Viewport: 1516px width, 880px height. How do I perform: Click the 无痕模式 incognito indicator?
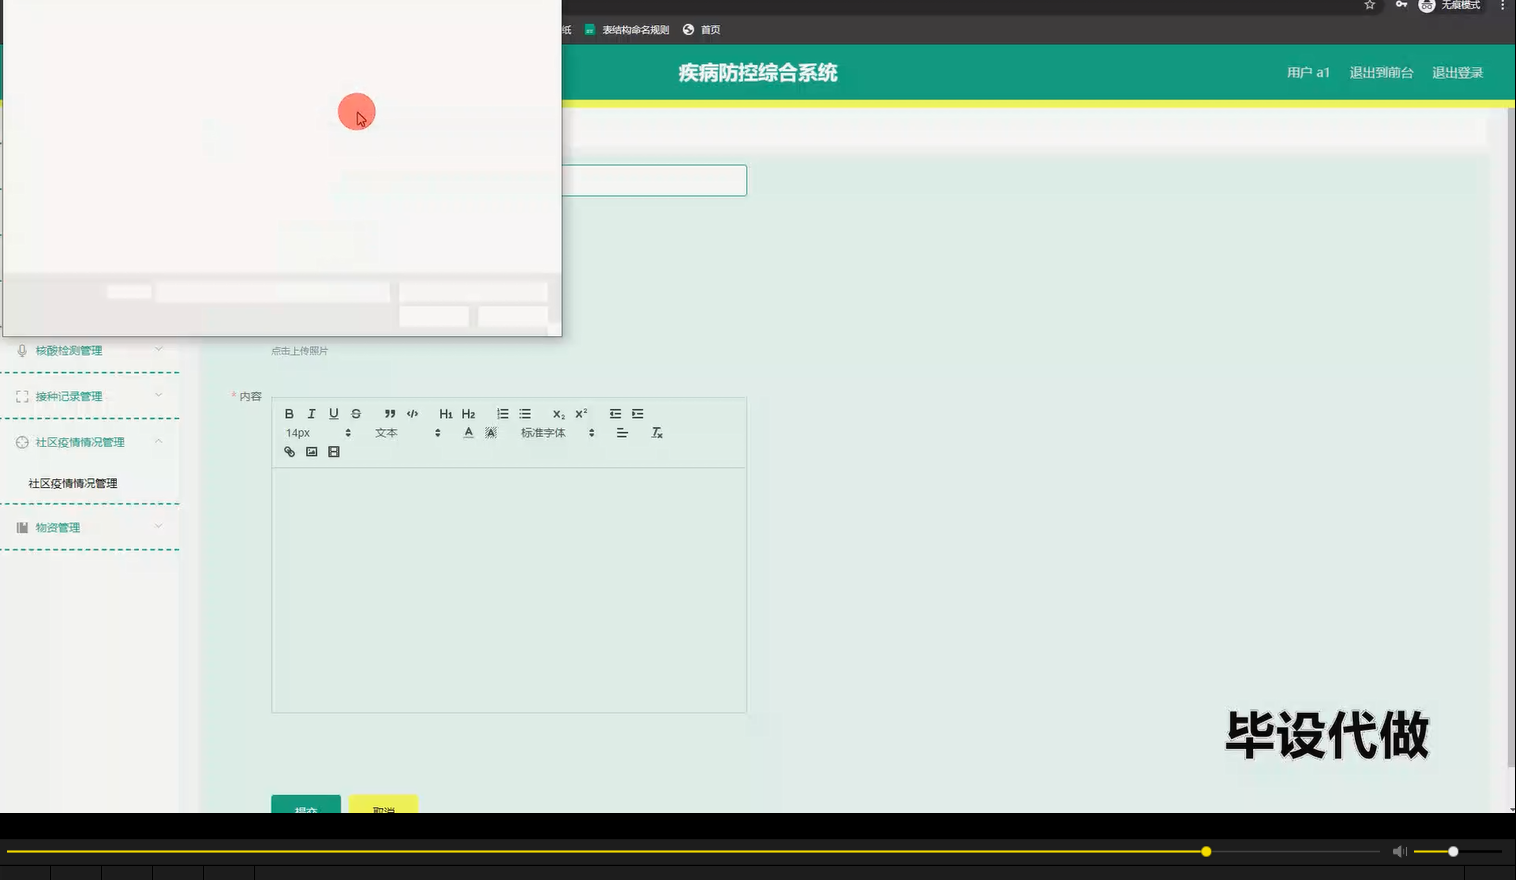(1450, 5)
